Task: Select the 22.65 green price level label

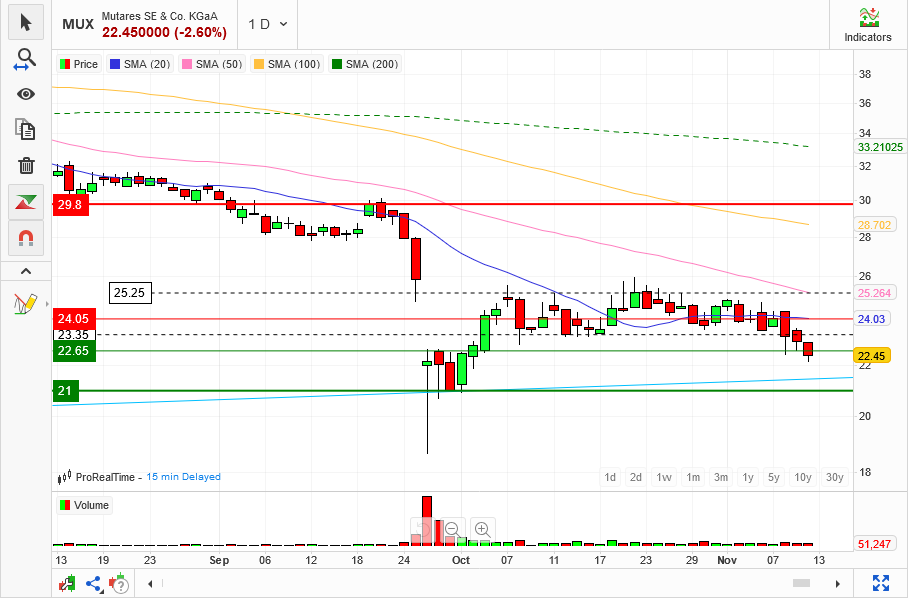Action: click(x=73, y=351)
